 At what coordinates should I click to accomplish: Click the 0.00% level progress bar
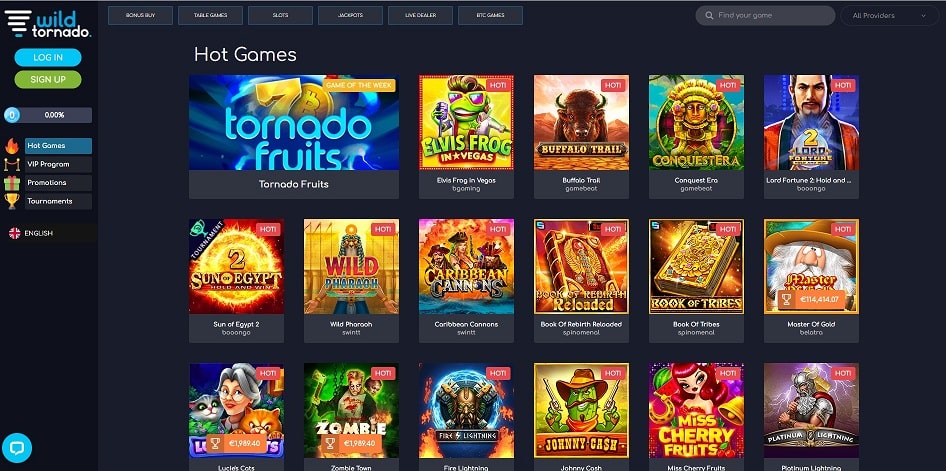[x=48, y=115]
